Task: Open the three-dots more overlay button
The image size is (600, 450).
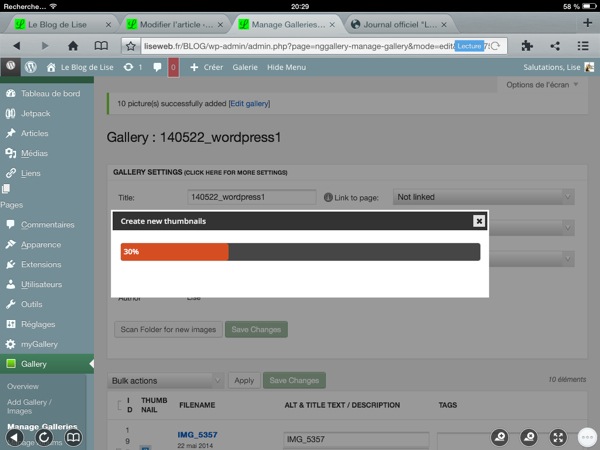Action: tap(587, 437)
